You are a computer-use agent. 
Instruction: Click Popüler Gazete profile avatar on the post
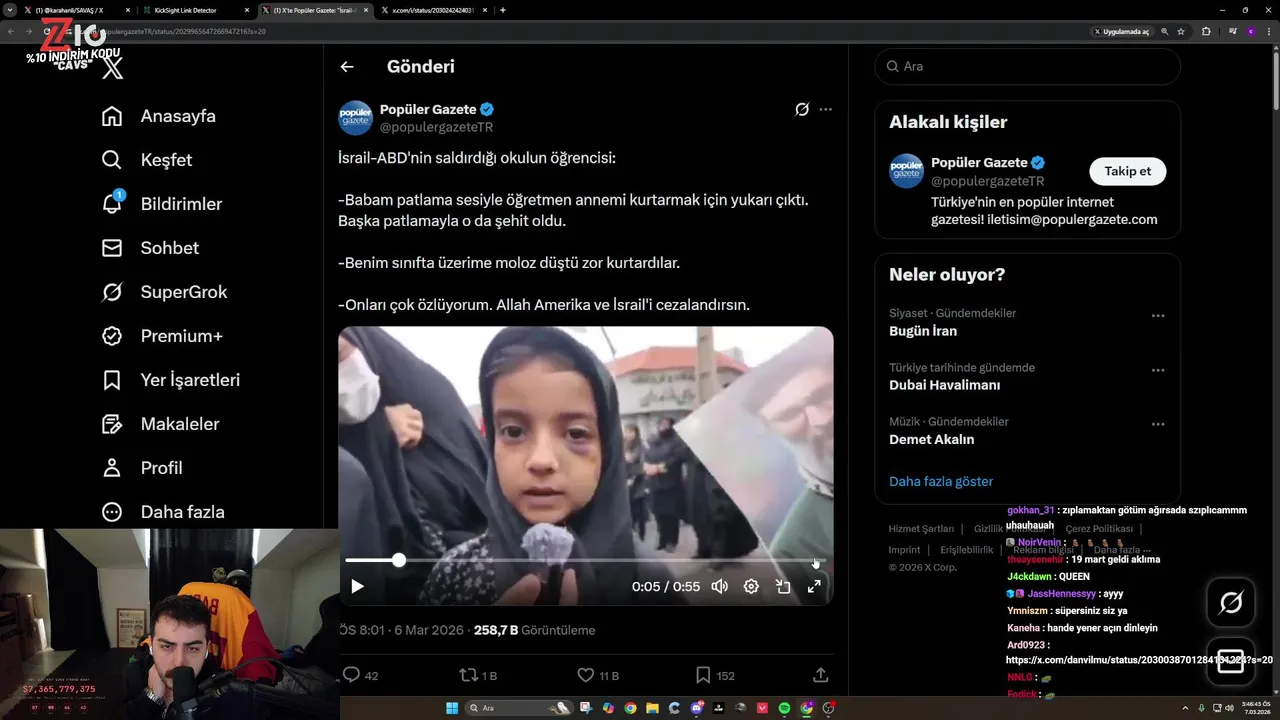[x=356, y=118]
